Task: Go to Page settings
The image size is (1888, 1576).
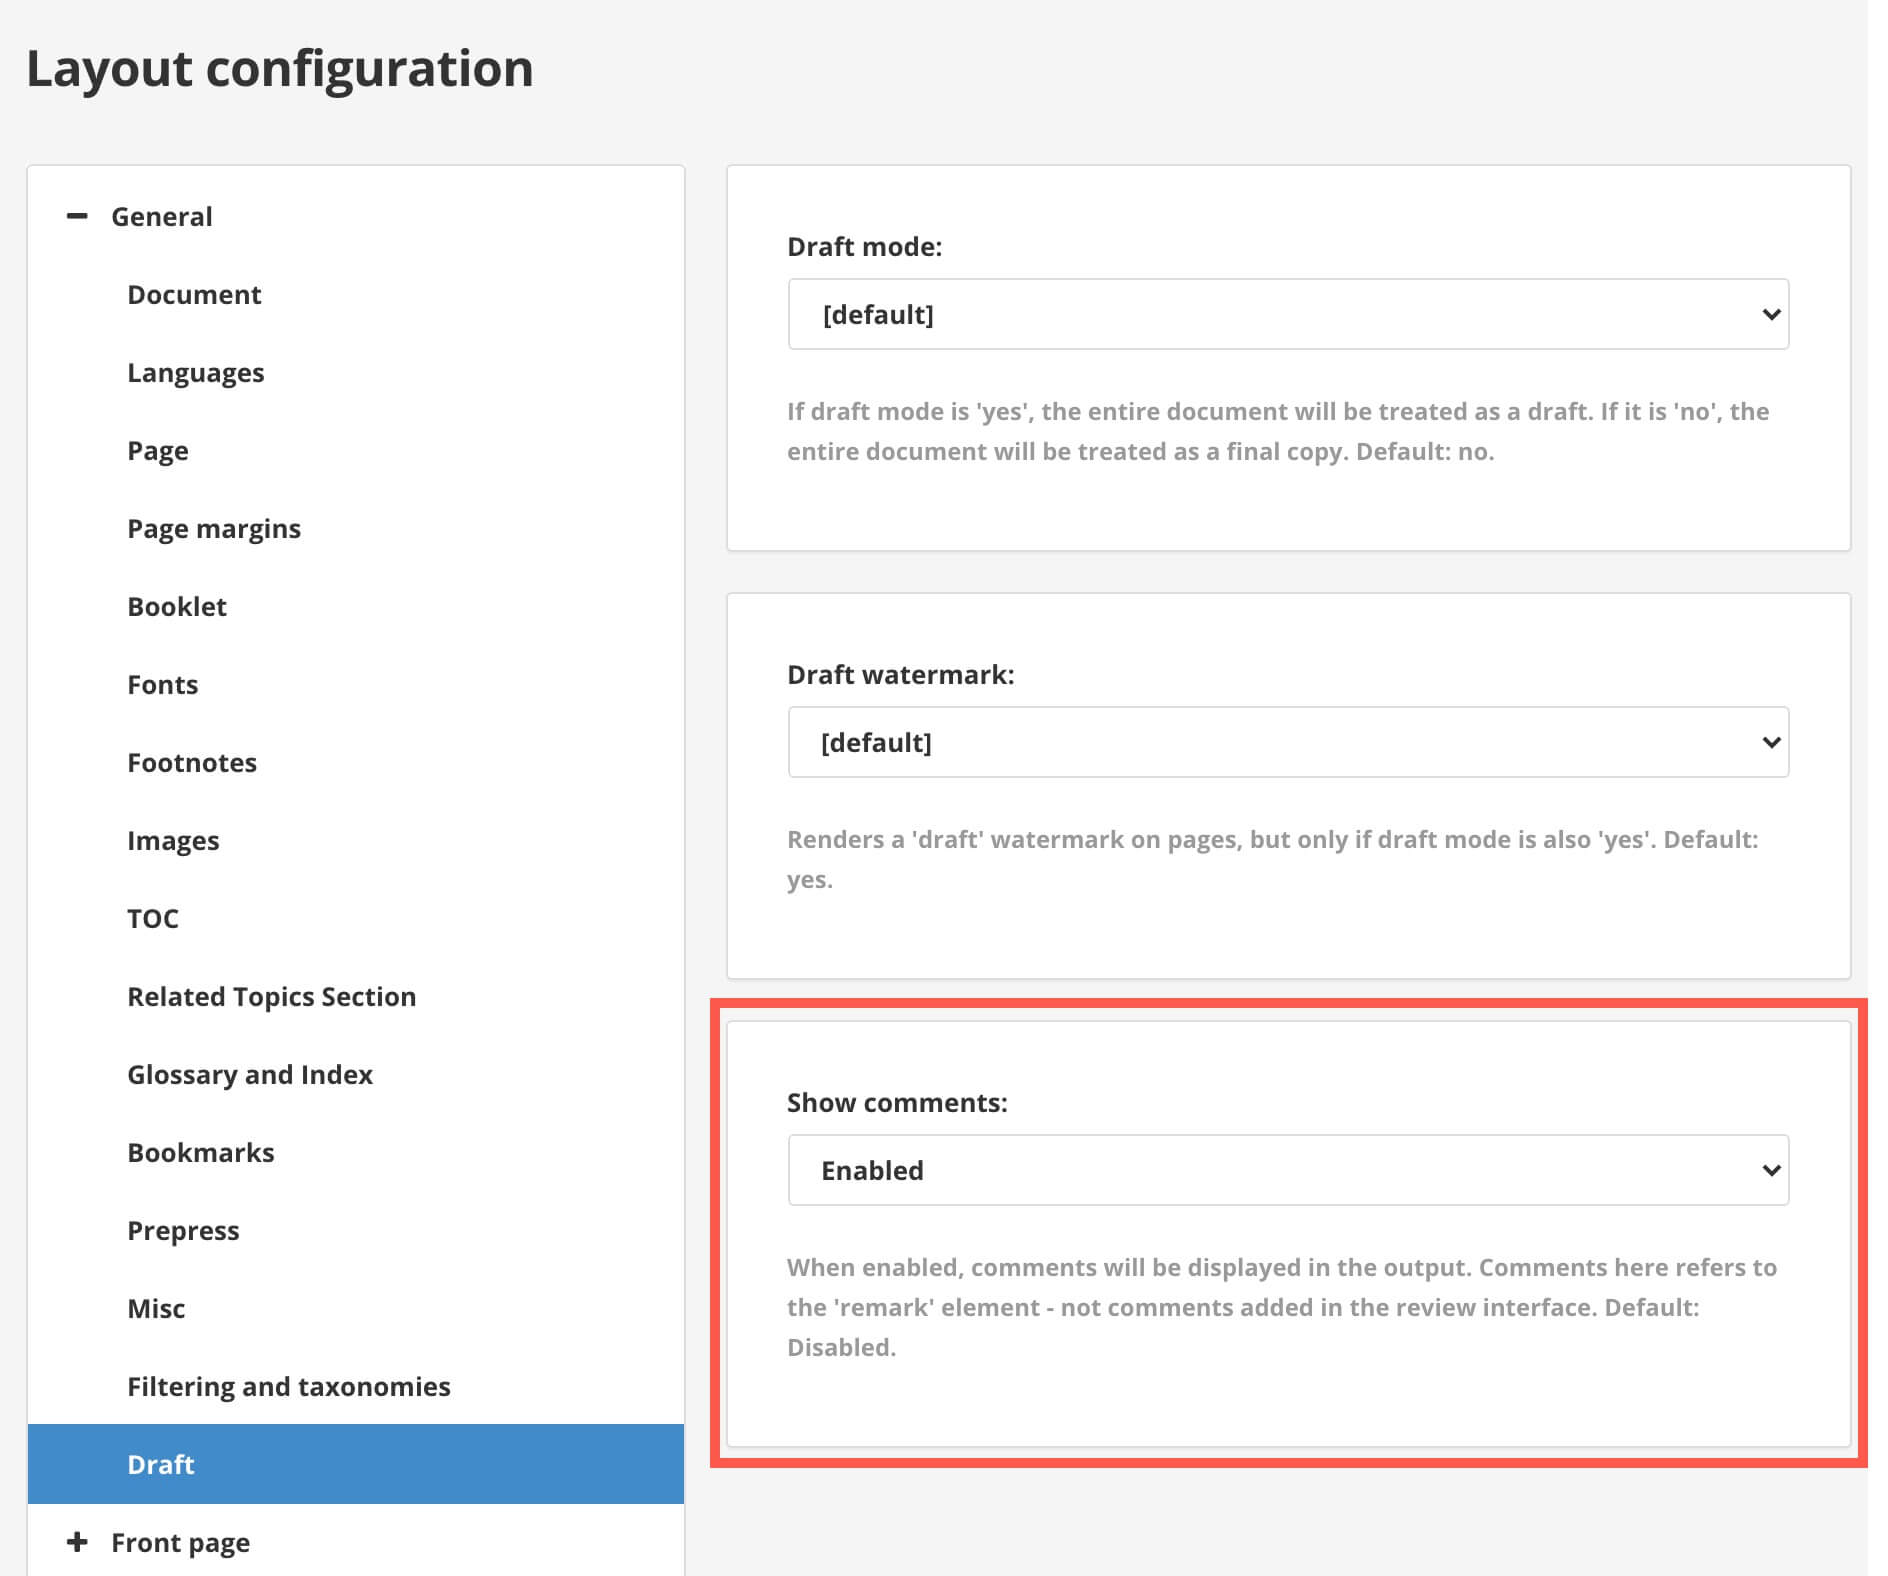Action: pyautogui.click(x=158, y=451)
